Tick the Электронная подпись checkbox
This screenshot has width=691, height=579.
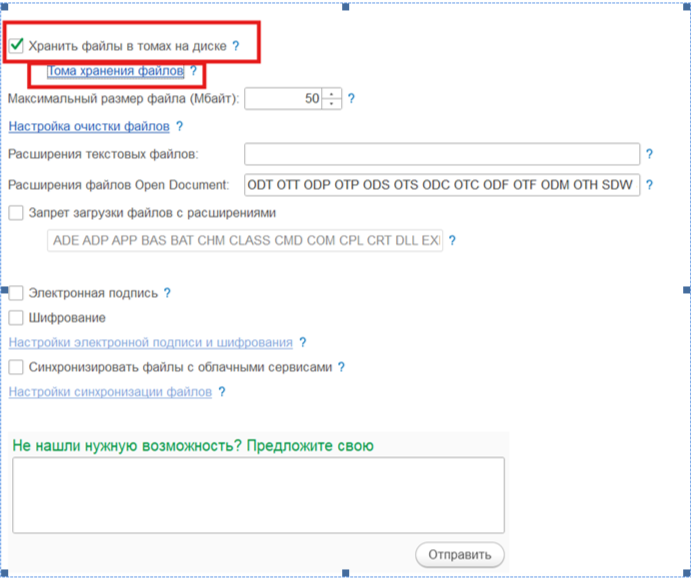click(x=16, y=293)
